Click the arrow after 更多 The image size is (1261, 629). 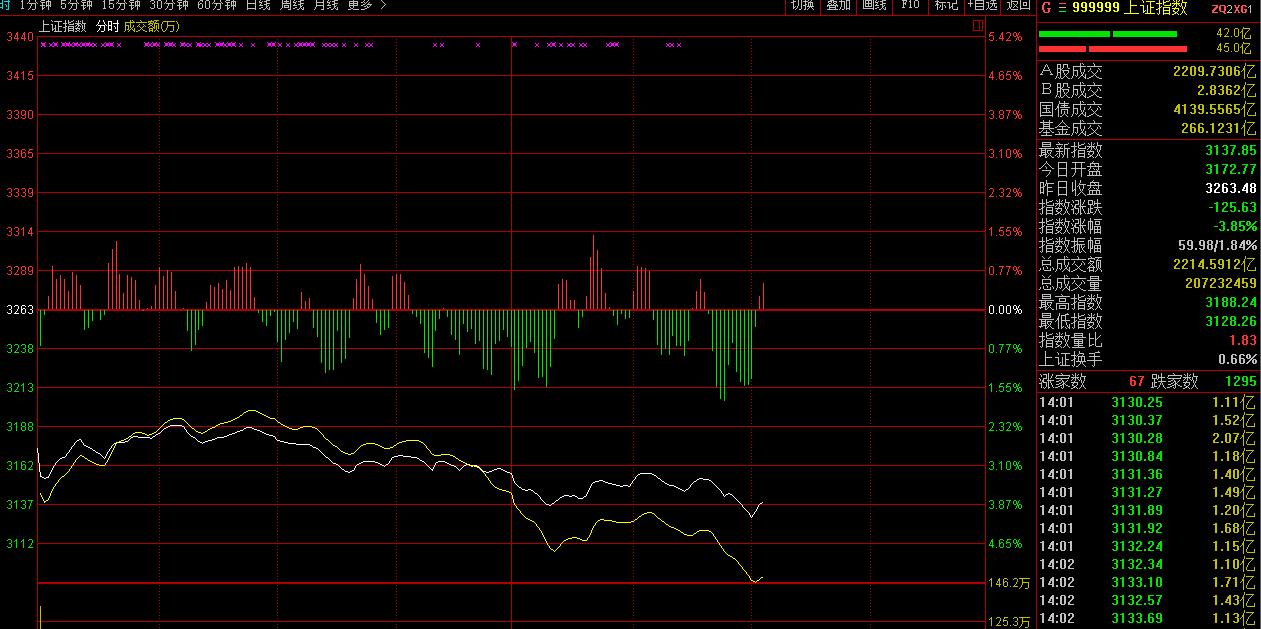383,5
